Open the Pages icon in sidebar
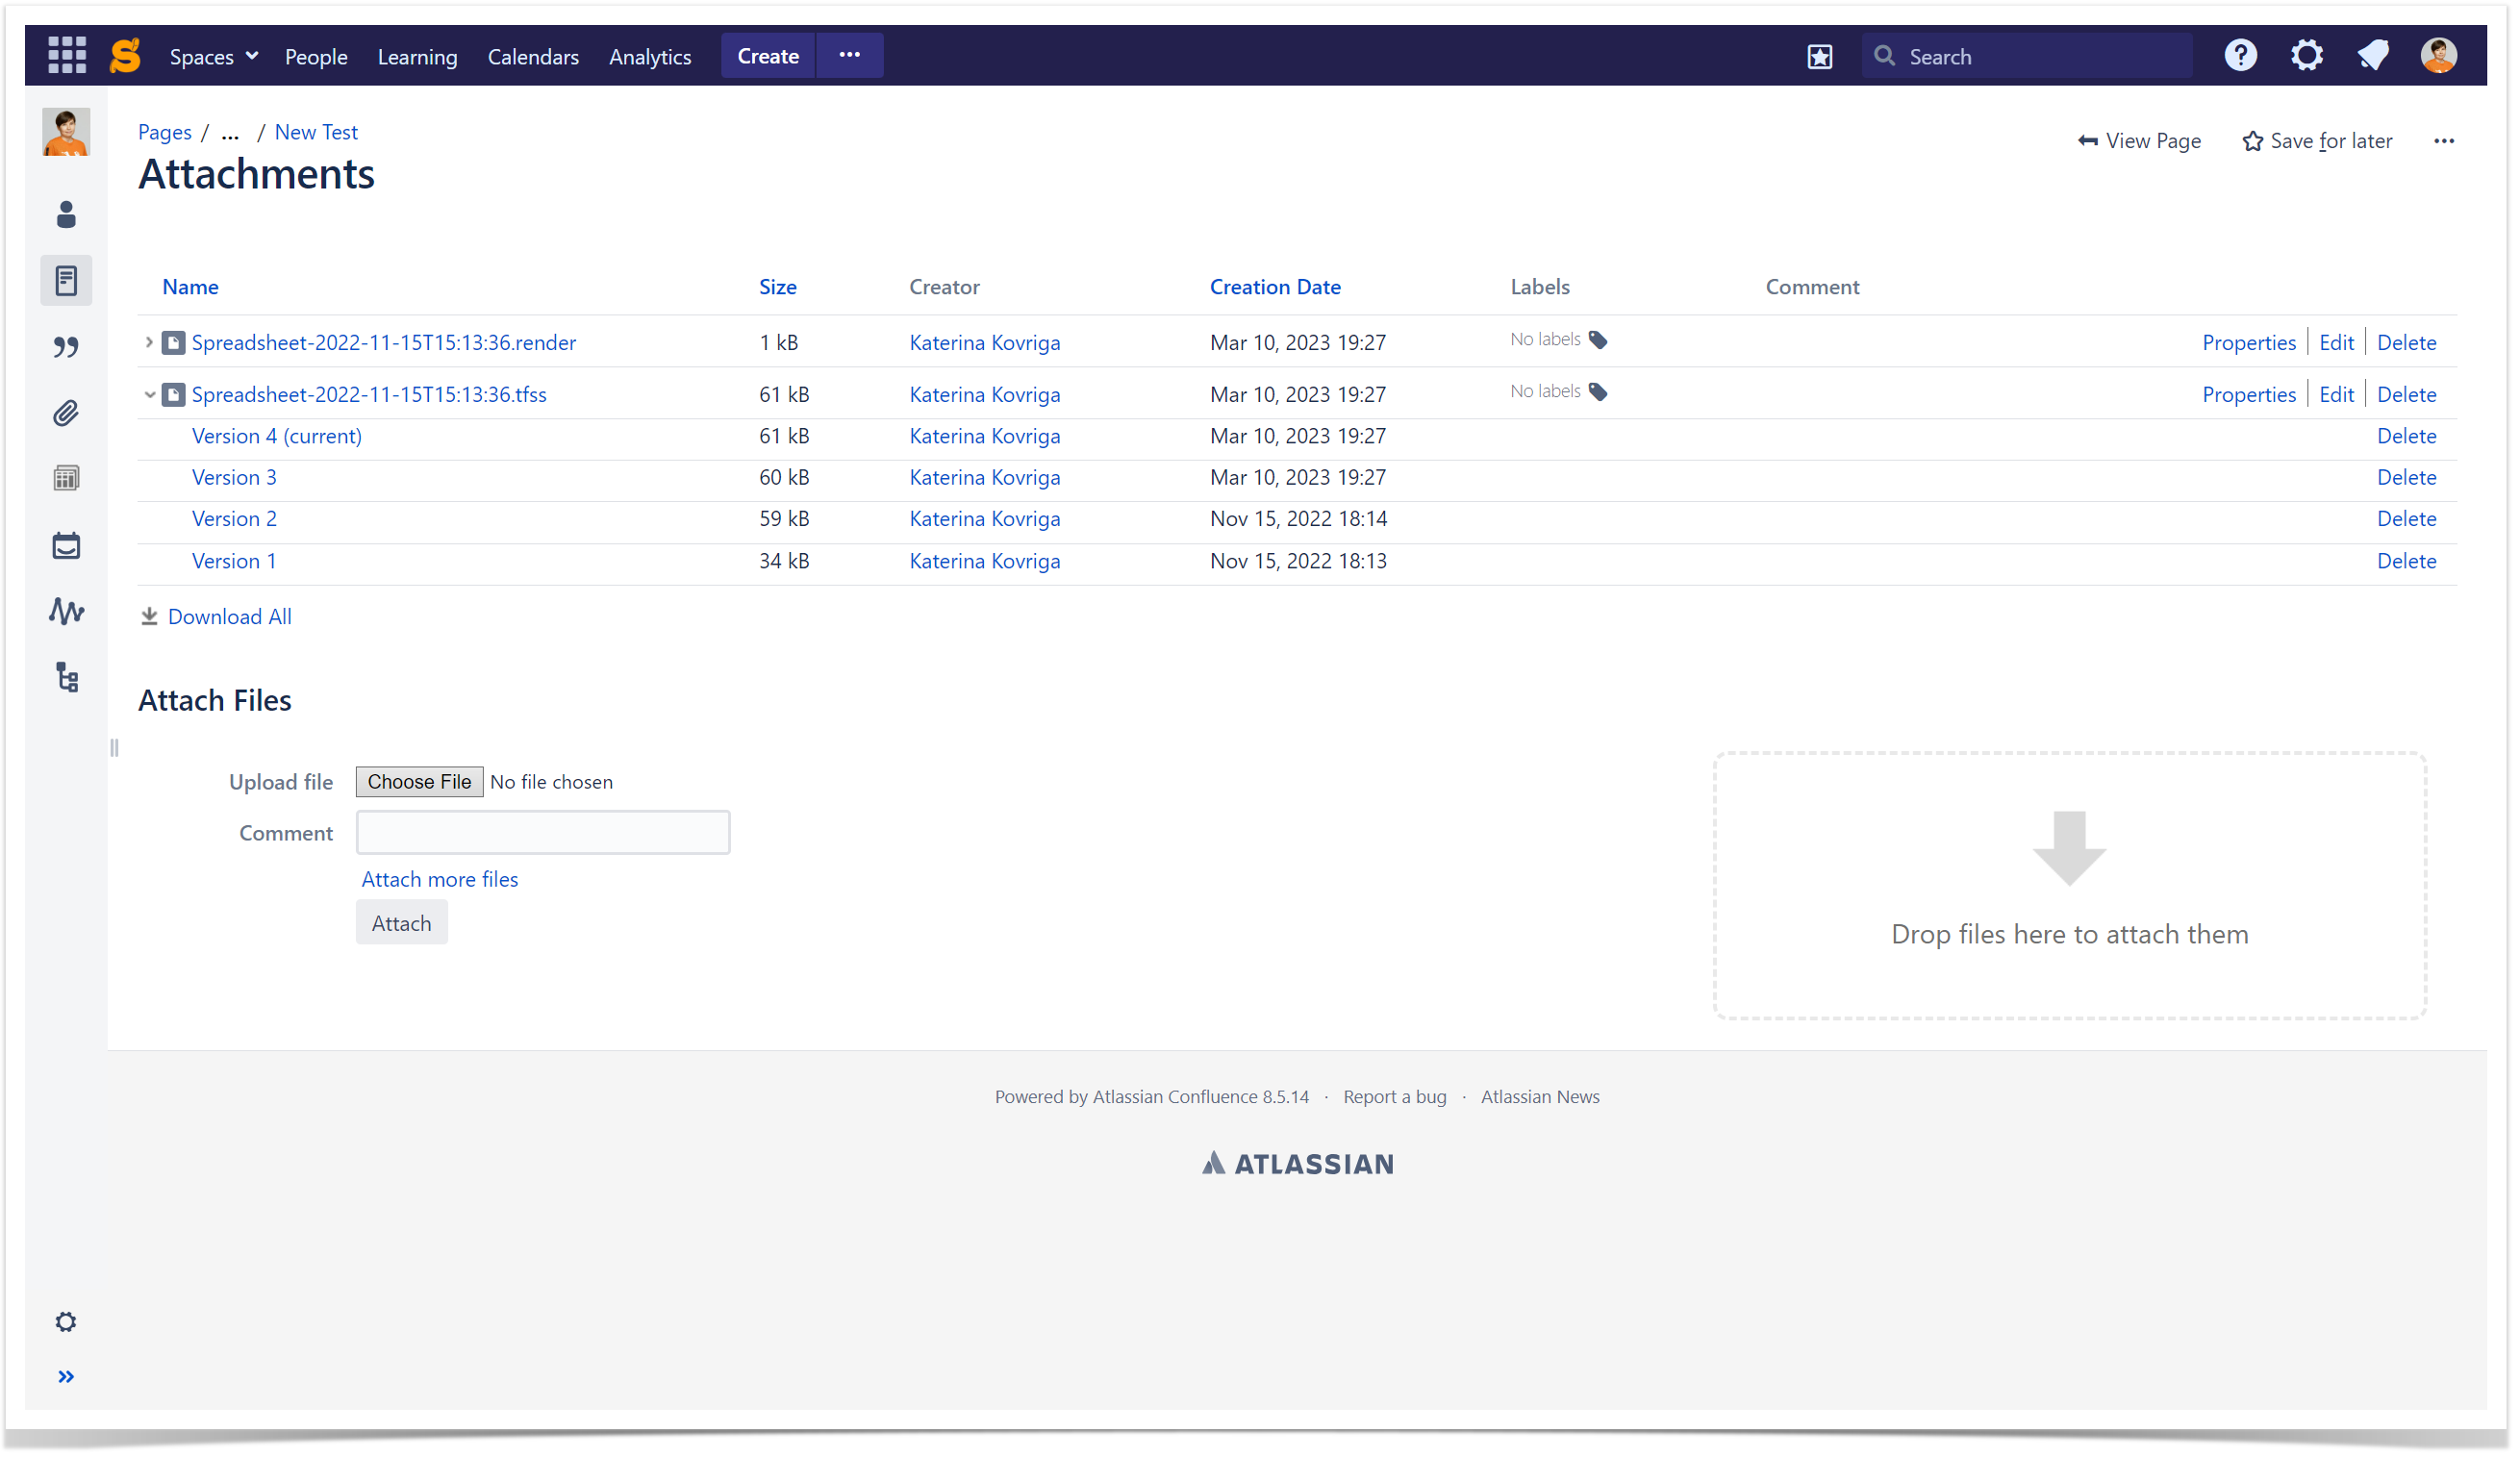Screen dimensions: 2520x1457 tap(66, 281)
